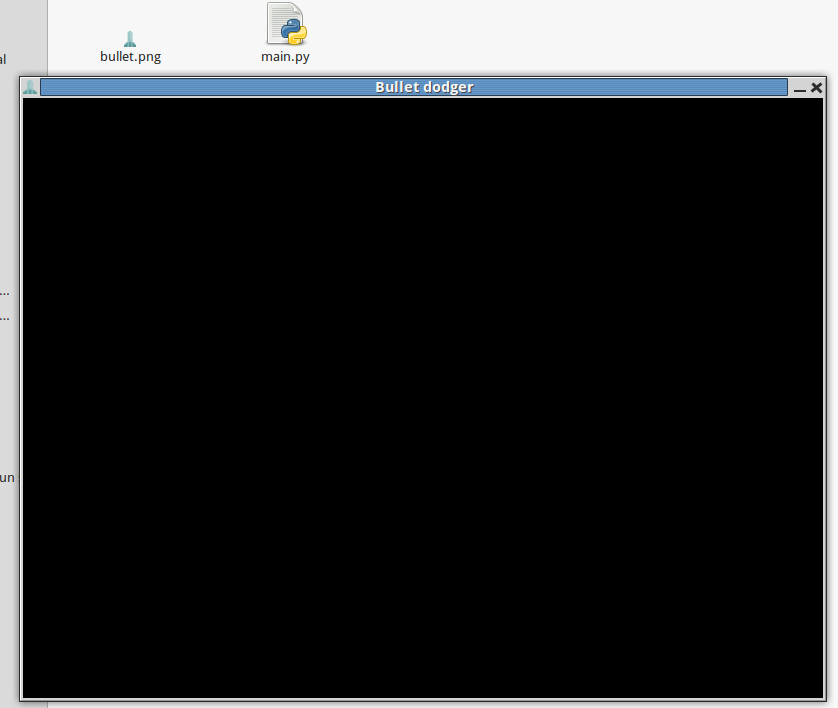
Task: Close the Bullet dodger window
Action: point(816,88)
